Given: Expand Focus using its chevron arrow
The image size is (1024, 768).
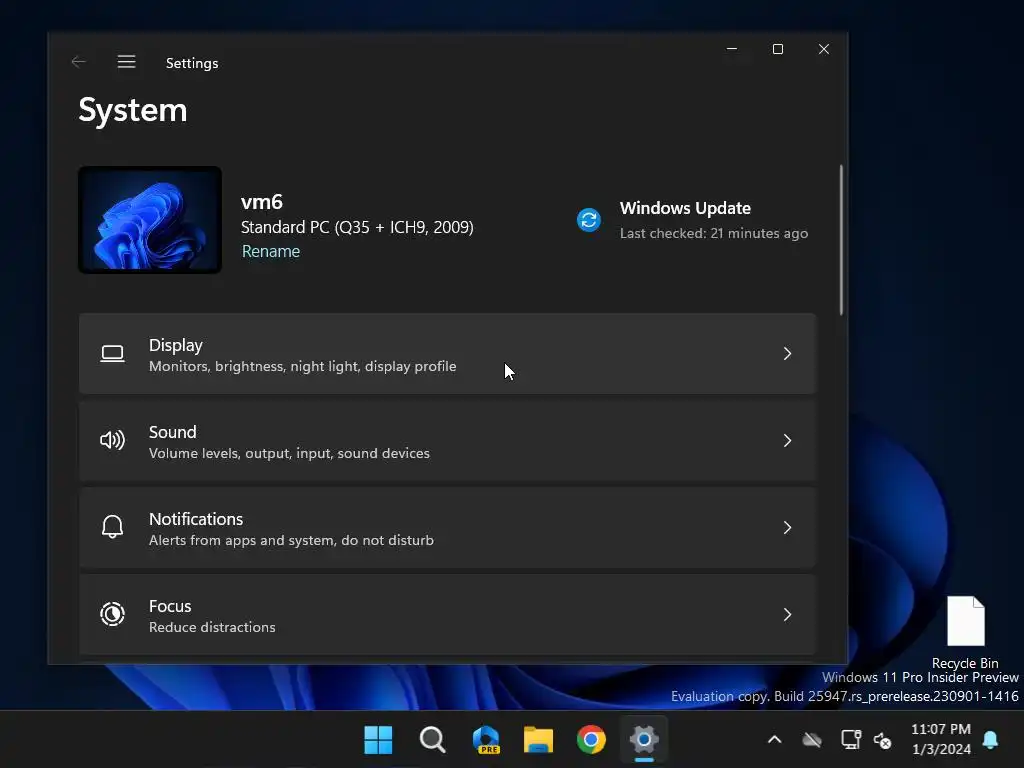Looking at the screenshot, I should [x=787, y=615].
